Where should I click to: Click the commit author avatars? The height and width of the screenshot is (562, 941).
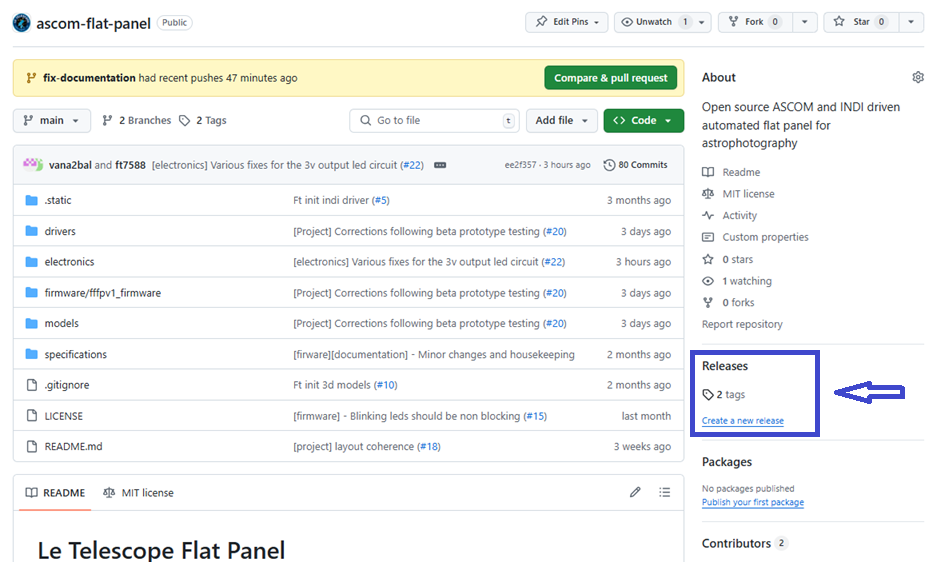[33, 164]
